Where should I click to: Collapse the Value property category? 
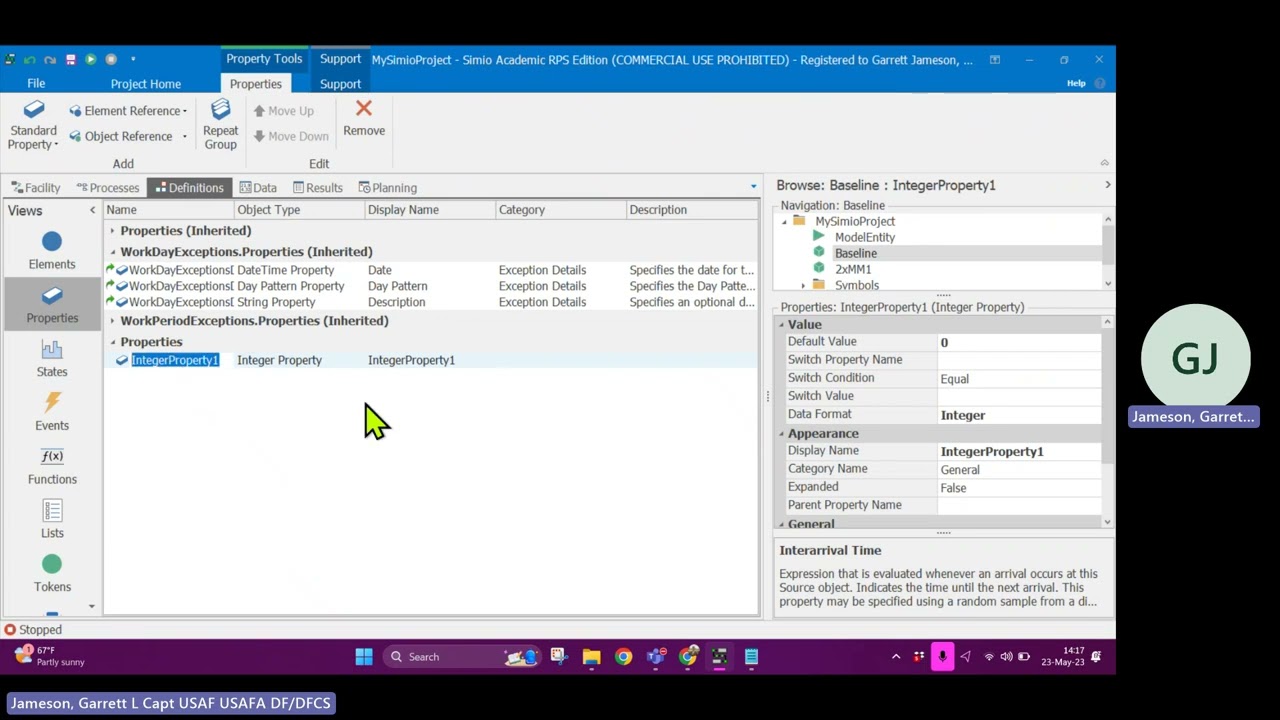tap(781, 325)
